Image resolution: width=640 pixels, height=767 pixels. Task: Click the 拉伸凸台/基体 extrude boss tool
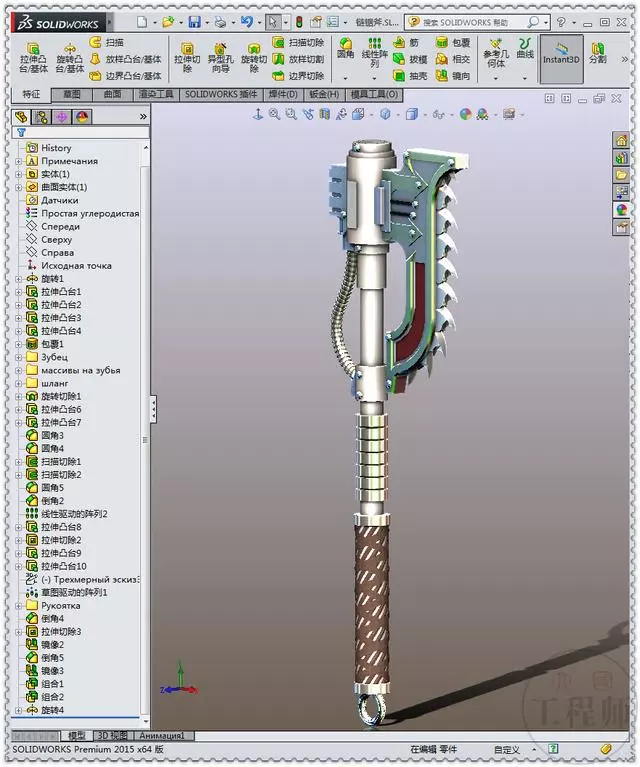(x=33, y=58)
